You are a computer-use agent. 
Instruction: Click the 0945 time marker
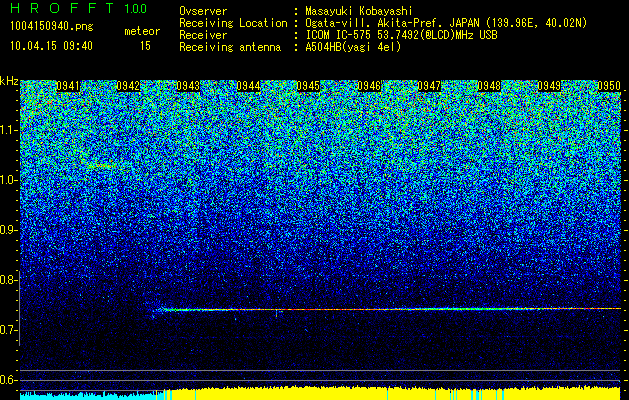coord(308,86)
